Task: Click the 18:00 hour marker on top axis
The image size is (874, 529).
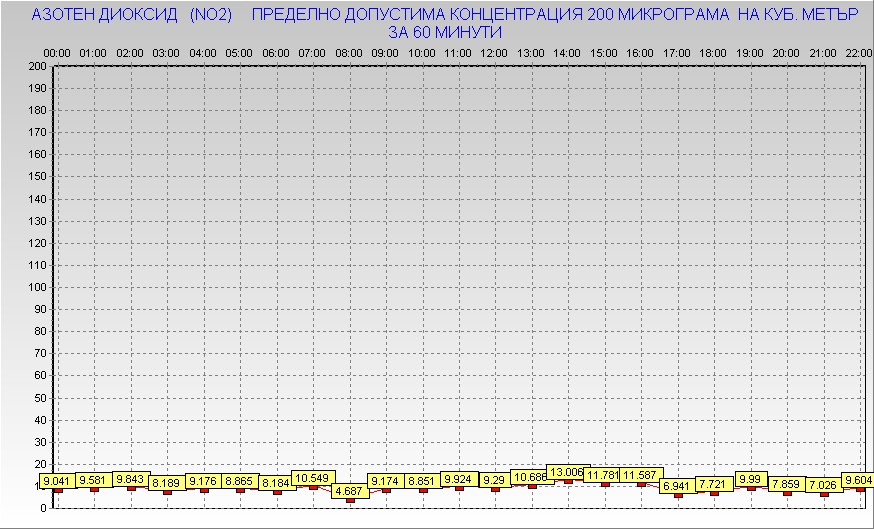Action: pyautogui.click(x=713, y=52)
